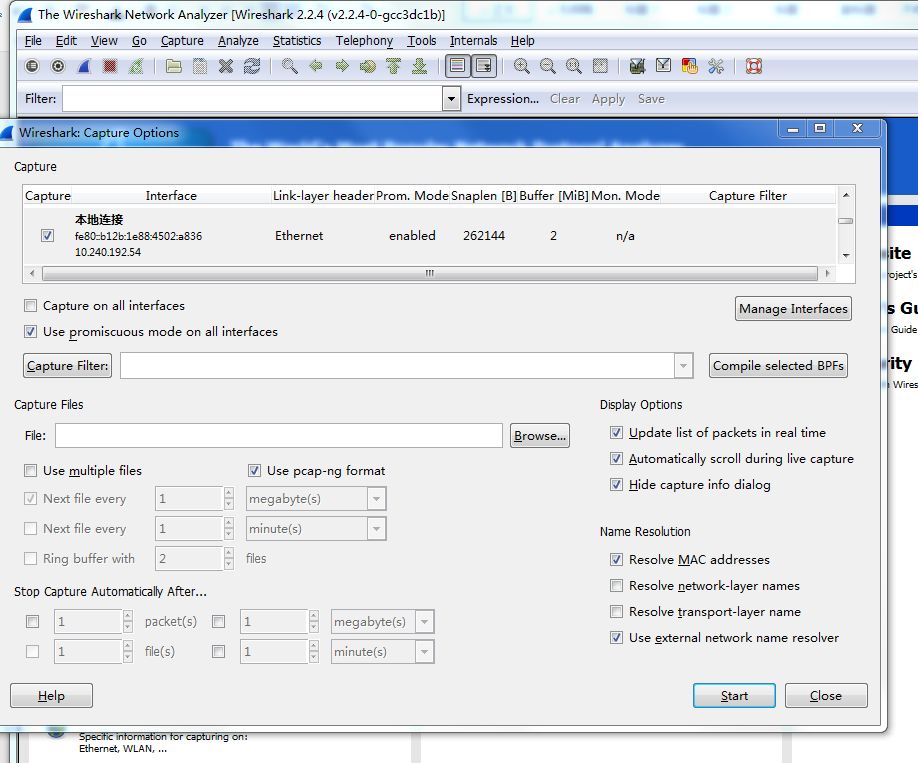Open coloring rules toolbar icon
This screenshot has height=763, width=918.
coord(690,66)
